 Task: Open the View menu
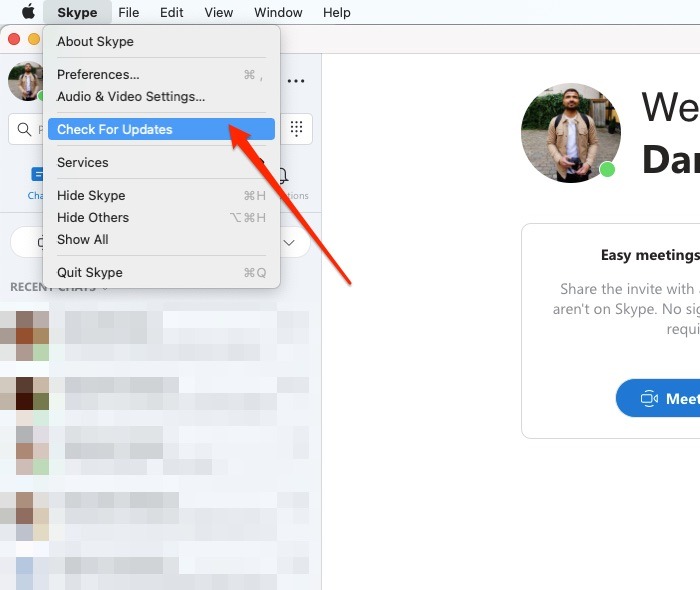(219, 12)
